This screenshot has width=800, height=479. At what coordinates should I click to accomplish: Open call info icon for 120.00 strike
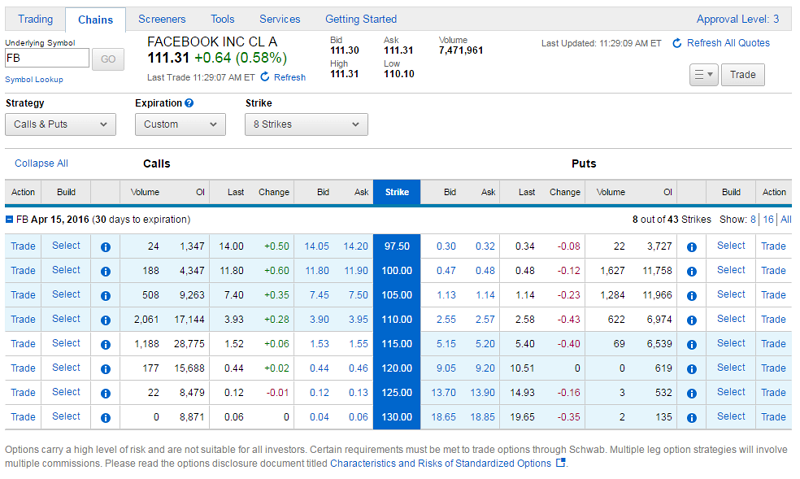[x=106, y=369]
